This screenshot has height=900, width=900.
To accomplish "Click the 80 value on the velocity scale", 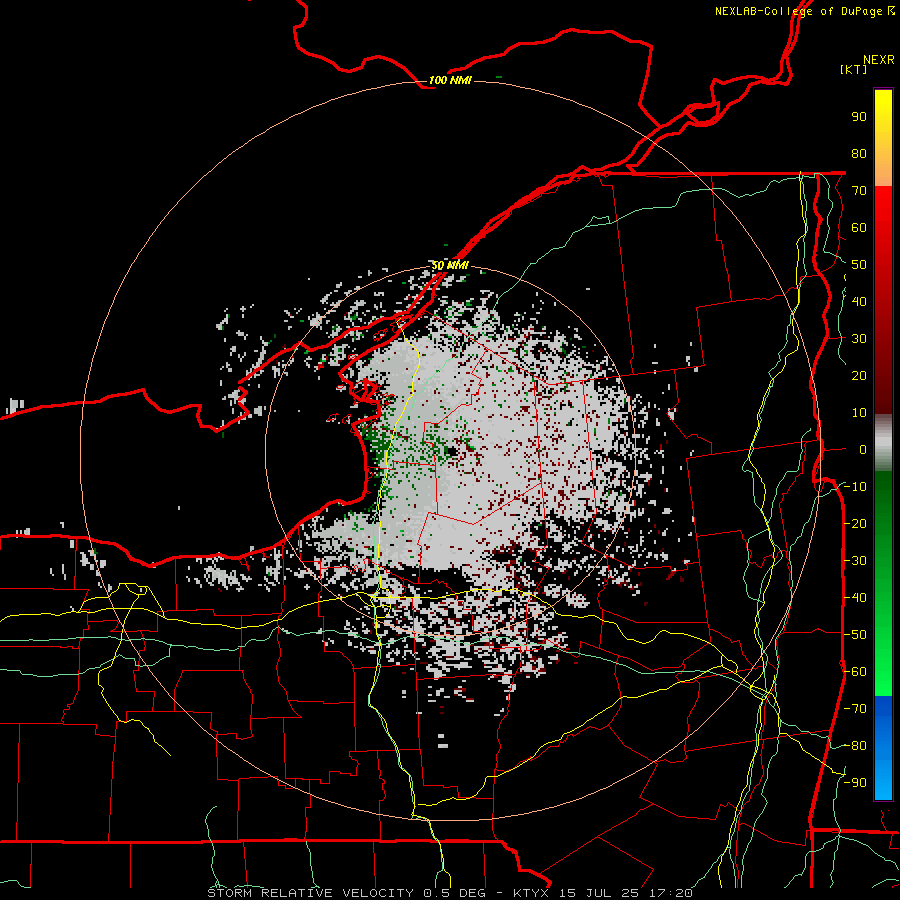I will (859, 154).
